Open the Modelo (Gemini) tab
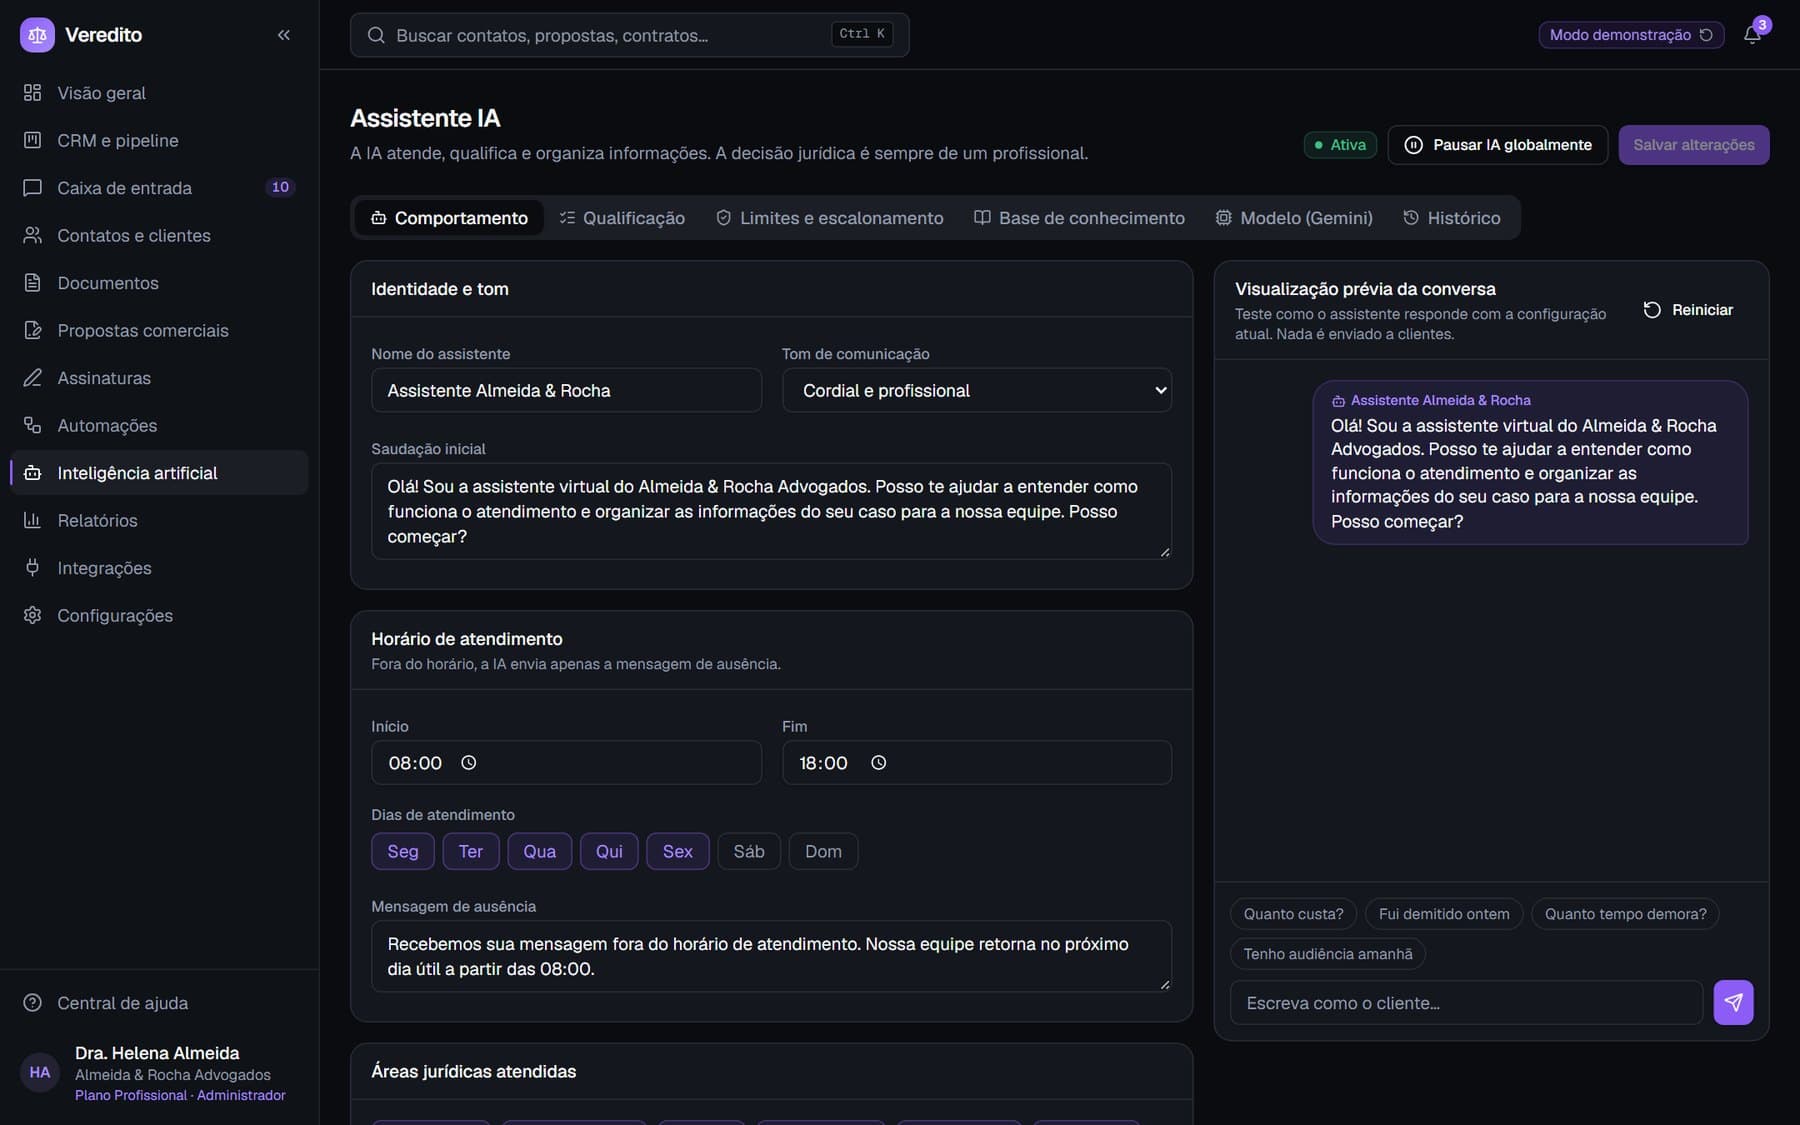1800x1125 pixels. pos(1294,218)
